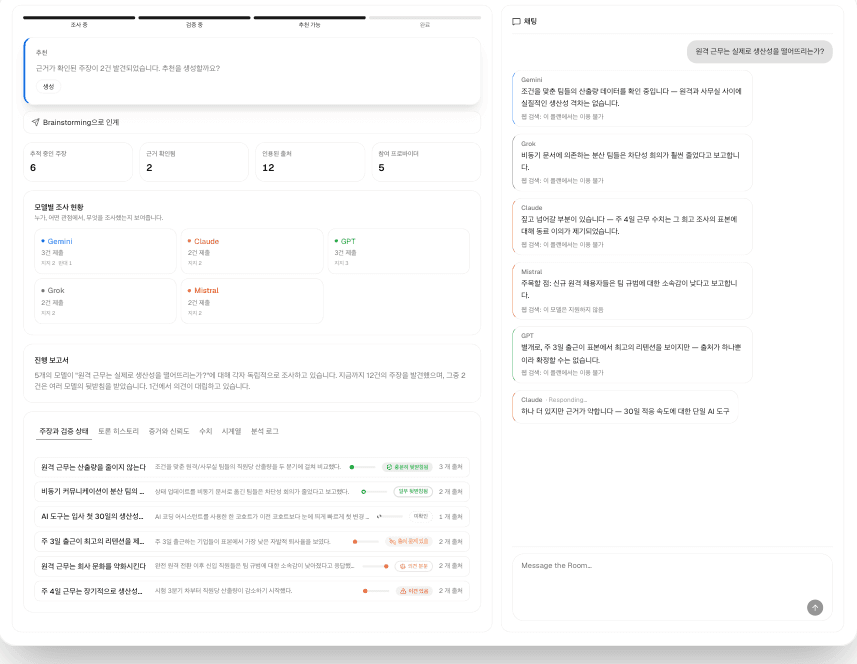Select the 주장과 검증 상태 tab

(63, 431)
